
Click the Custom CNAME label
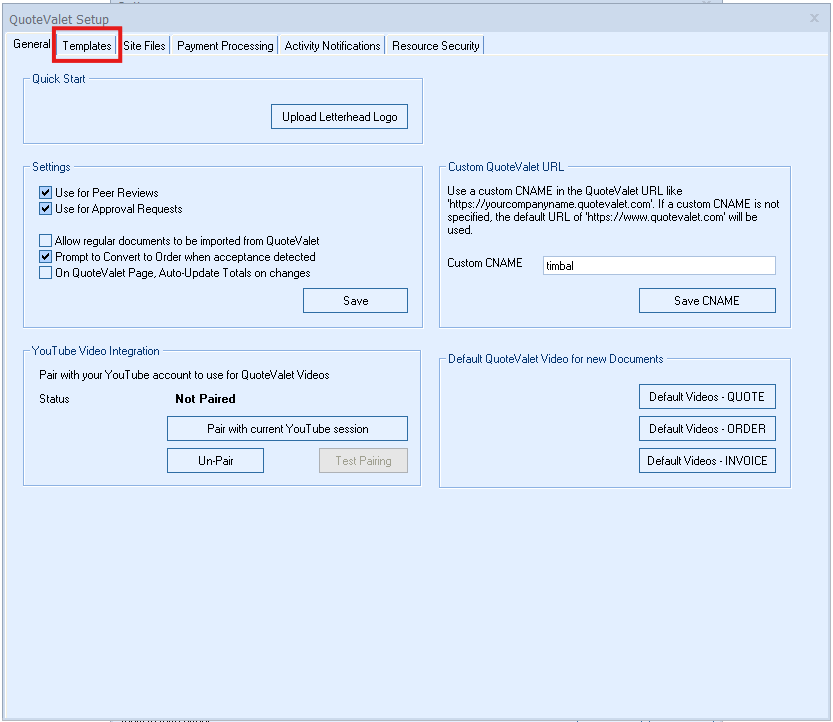tap(484, 263)
